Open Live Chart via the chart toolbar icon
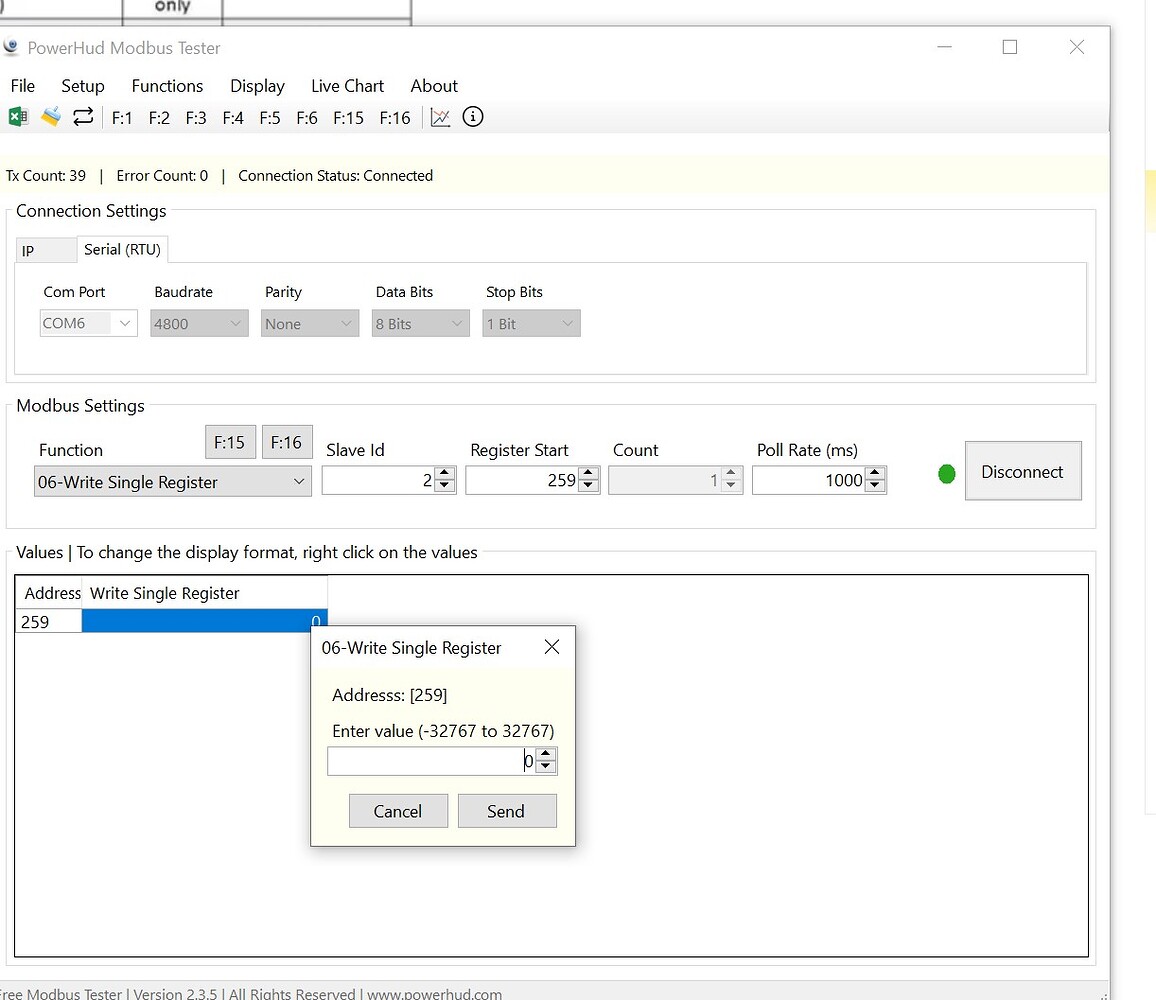1156x1000 pixels. tap(440, 117)
